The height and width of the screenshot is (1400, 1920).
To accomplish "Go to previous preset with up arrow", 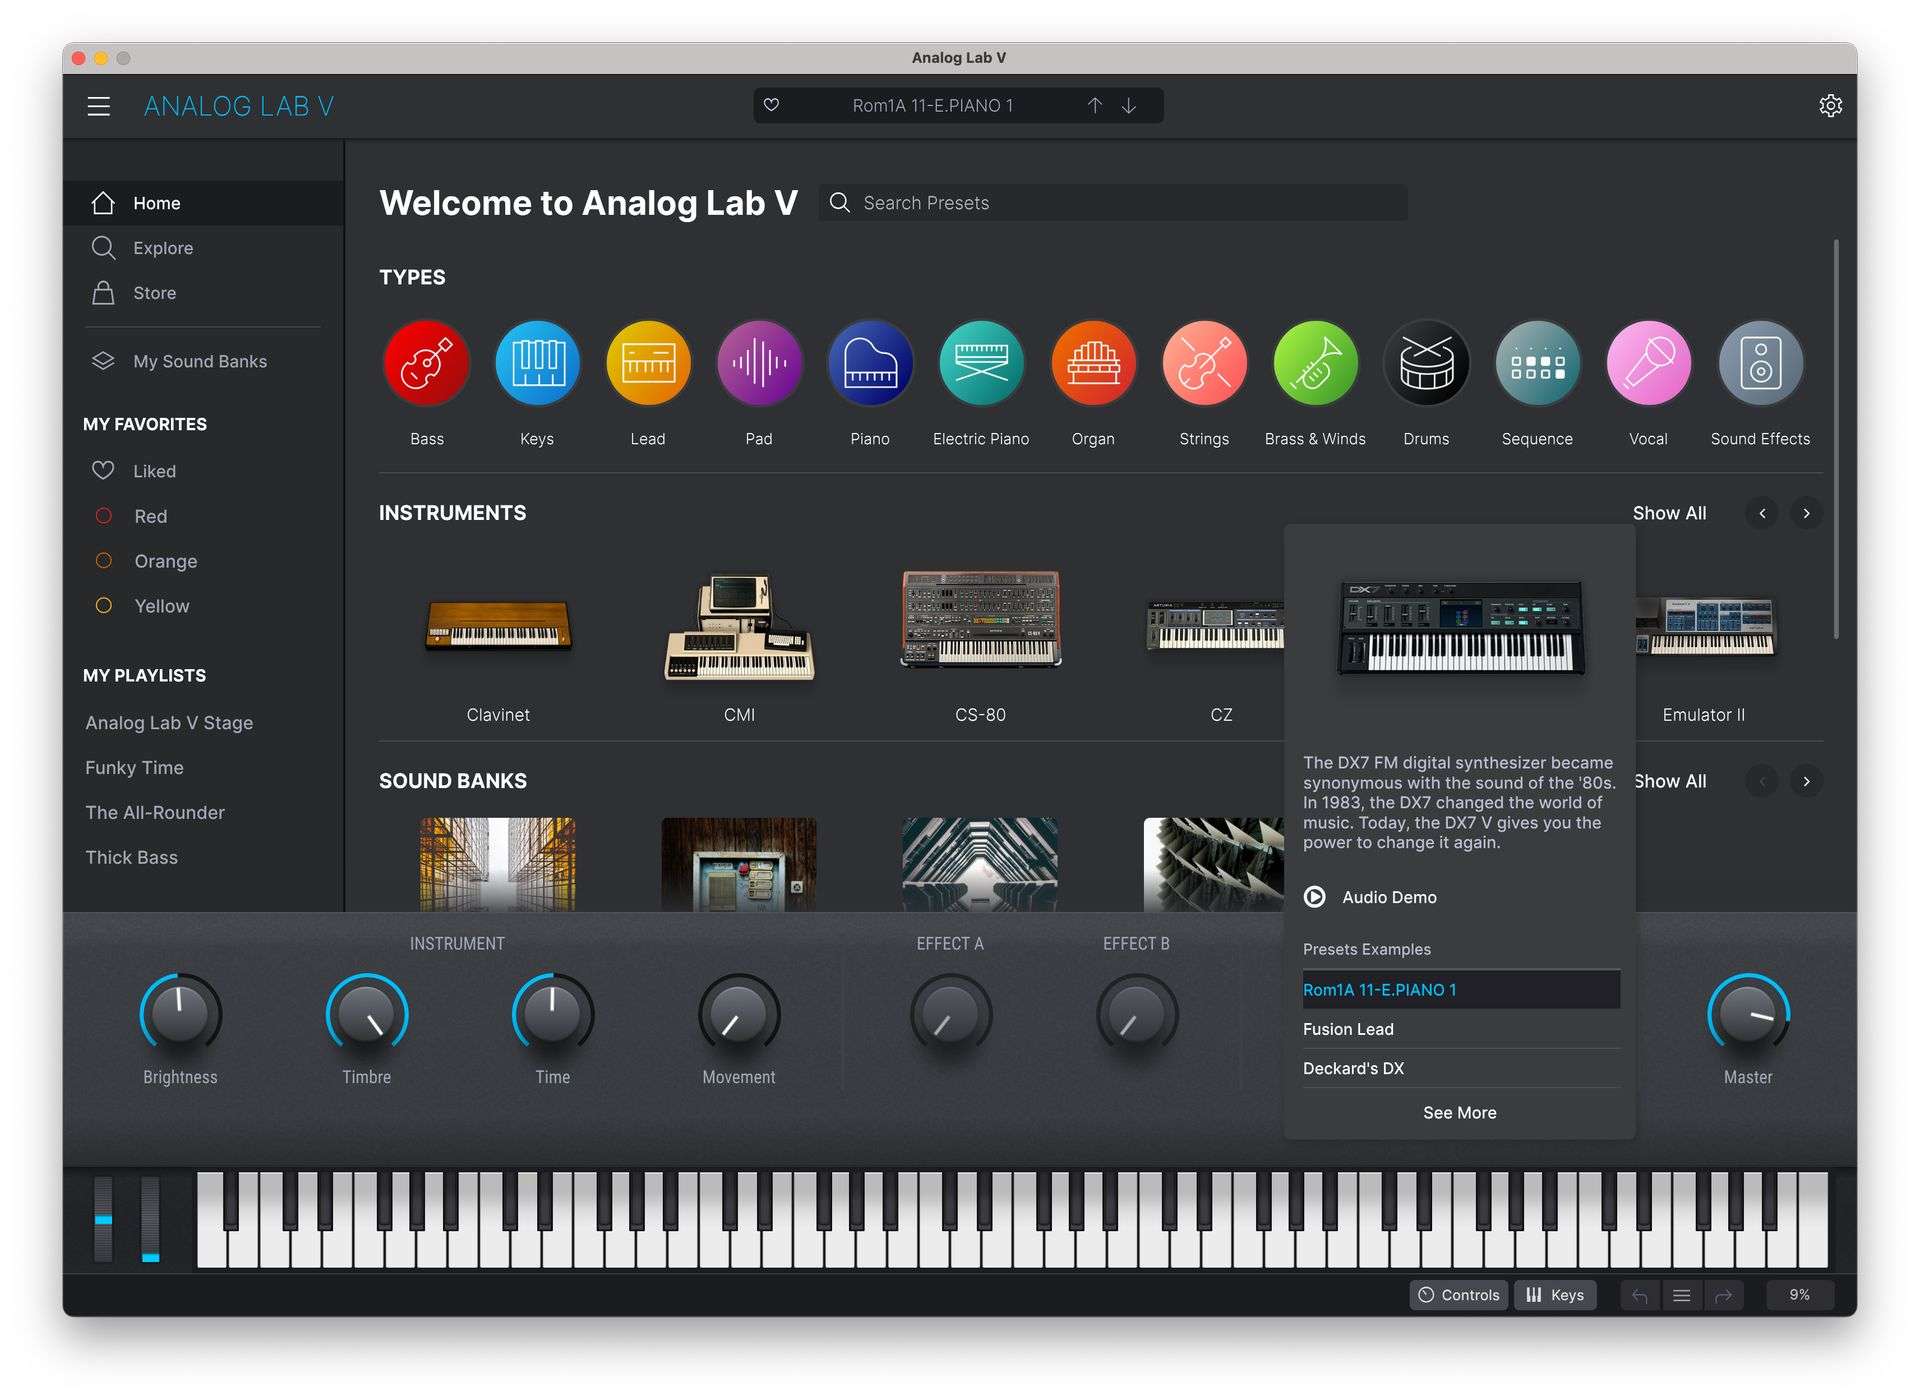I will point(1095,105).
